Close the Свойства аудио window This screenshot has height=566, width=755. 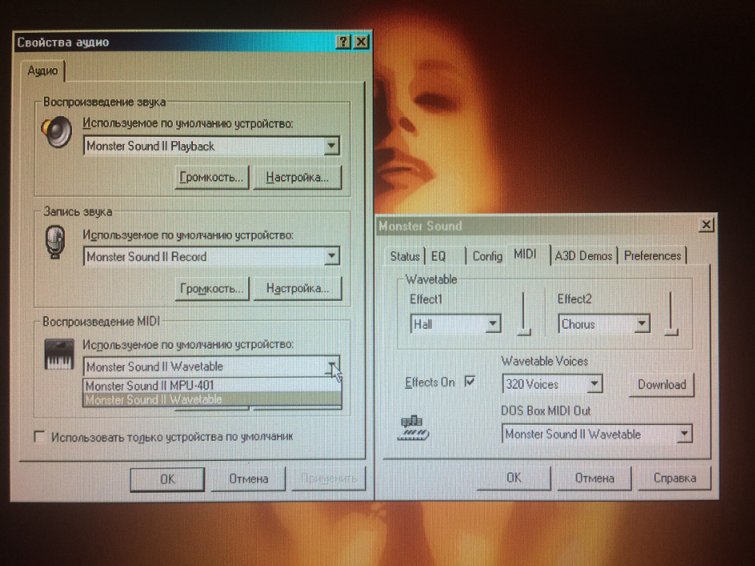point(361,42)
